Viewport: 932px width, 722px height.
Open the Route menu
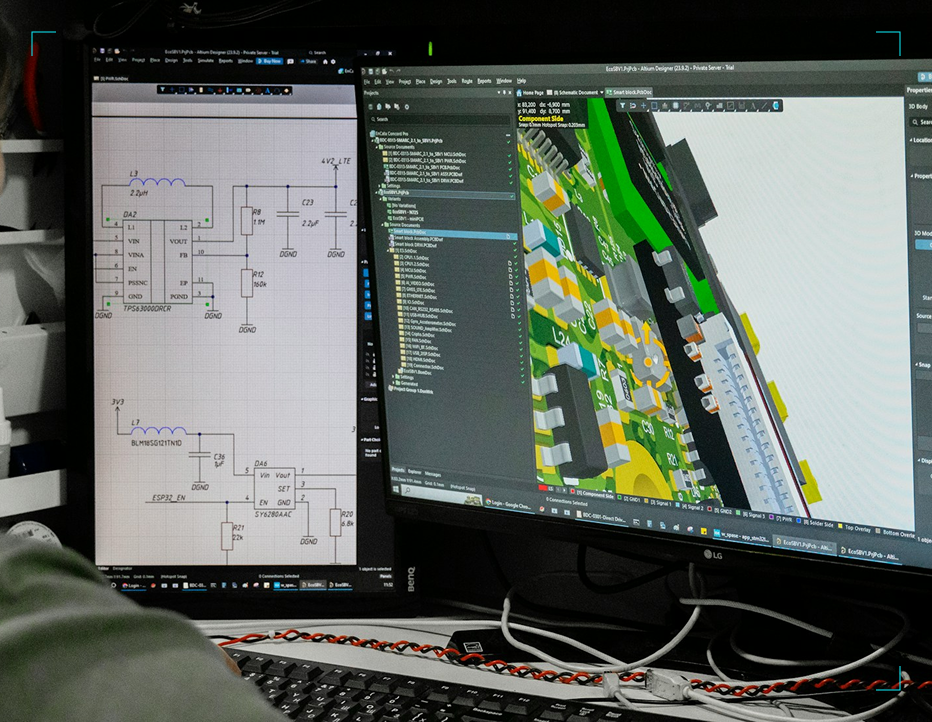pyautogui.click(x=465, y=81)
